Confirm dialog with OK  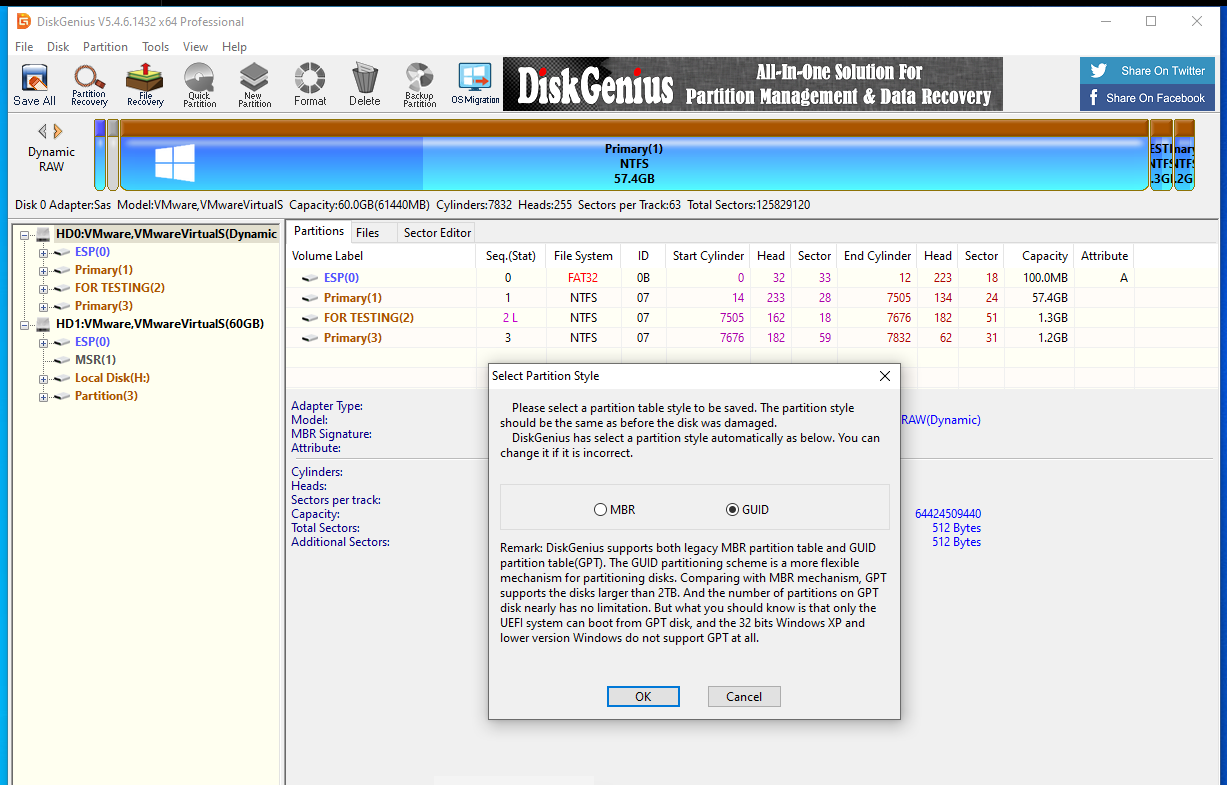tap(643, 697)
